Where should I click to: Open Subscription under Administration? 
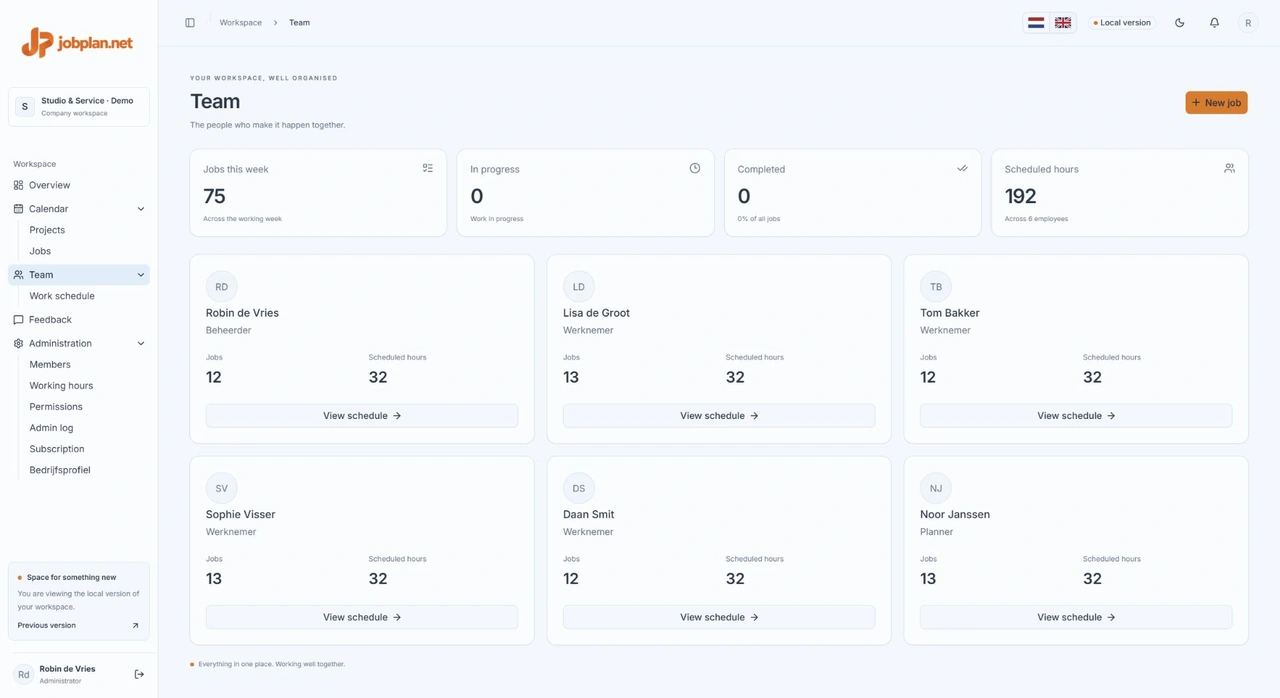pyautogui.click(x=57, y=449)
